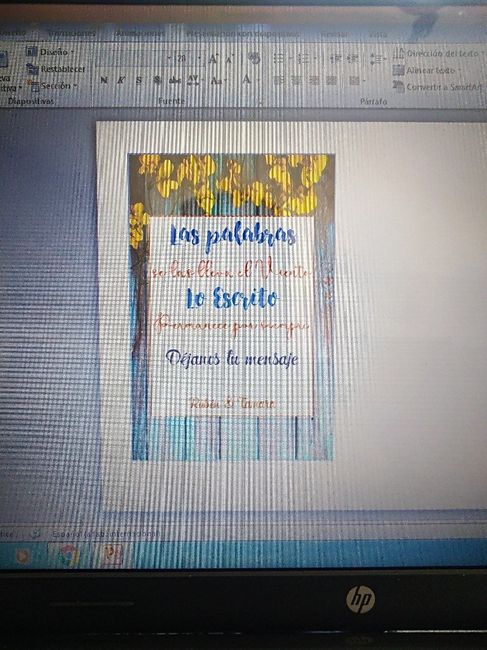Switch to the Vista tab
Image resolution: width=487 pixels, height=650 pixels.
click(x=378, y=35)
